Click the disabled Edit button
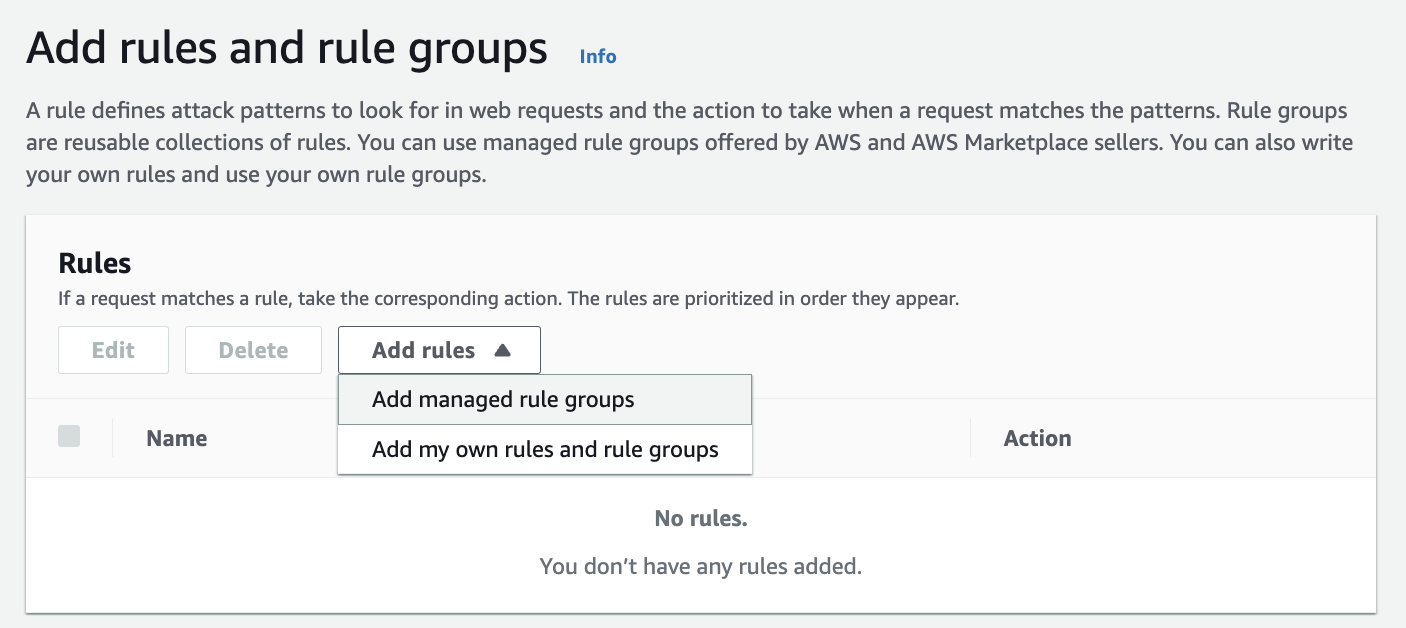This screenshot has height=628, width=1406. pos(113,350)
